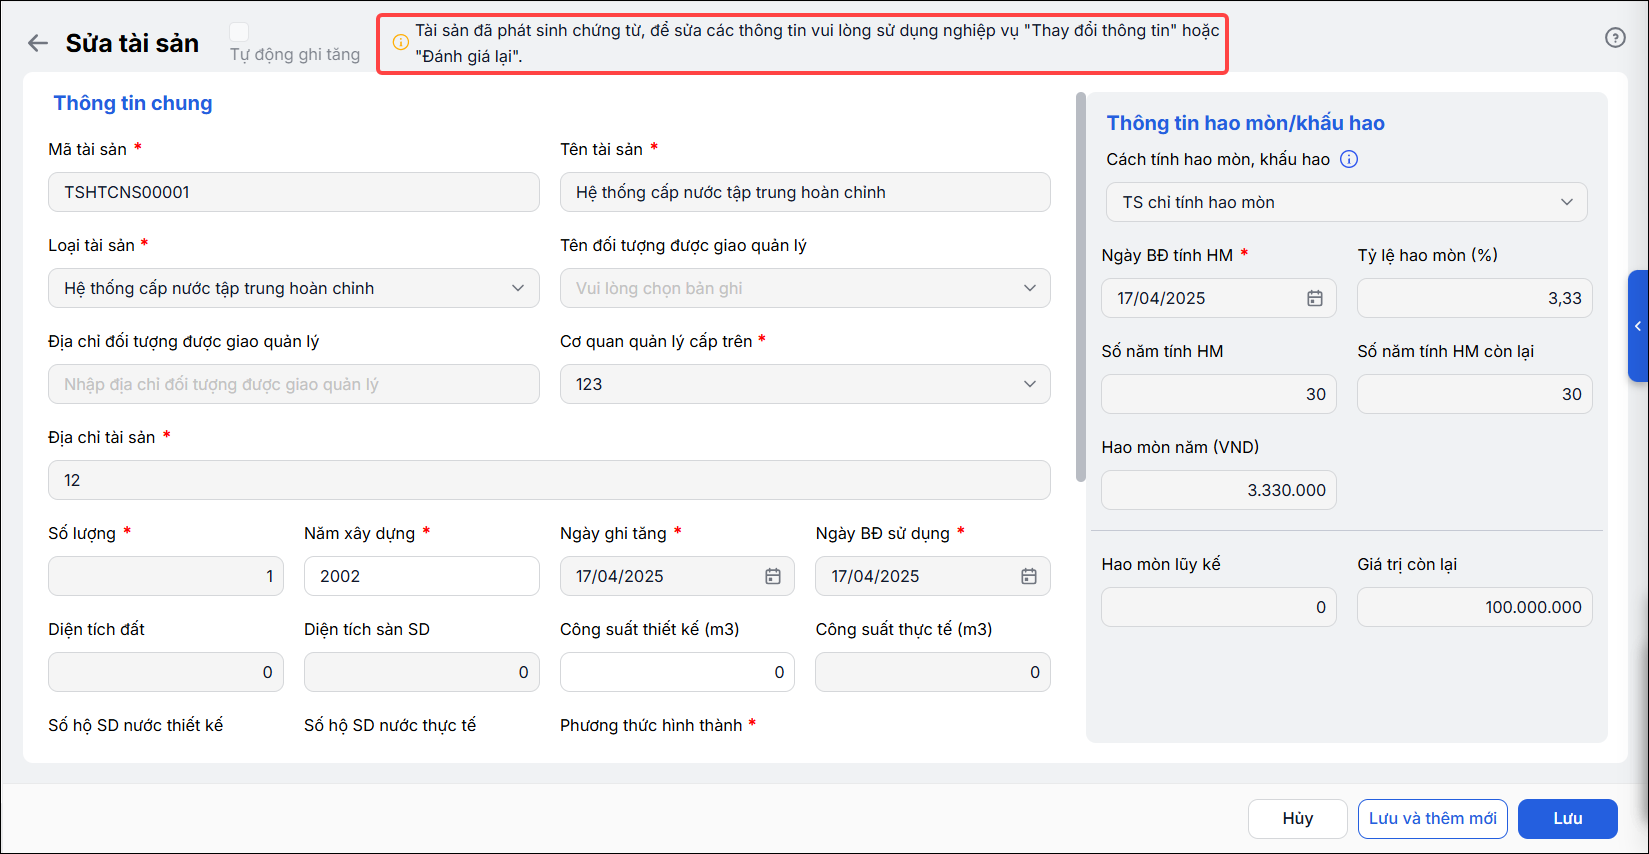1649x854 pixels.
Task: Click the info icon beside Cách tính hao mòn
Action: pyautogui.click(x=1349, y=159)
